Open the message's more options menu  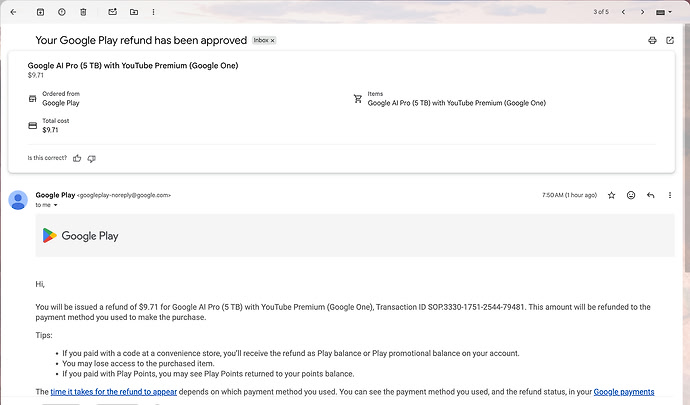[670, 195]
